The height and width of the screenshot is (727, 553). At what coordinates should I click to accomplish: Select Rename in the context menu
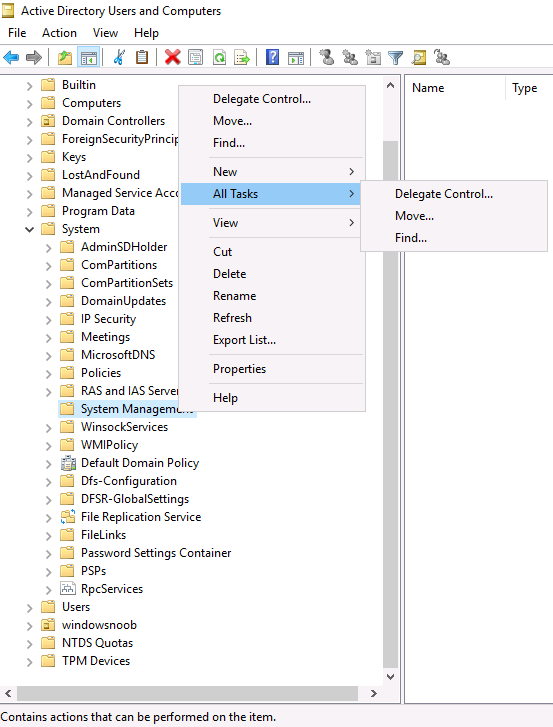coord(272,296)
